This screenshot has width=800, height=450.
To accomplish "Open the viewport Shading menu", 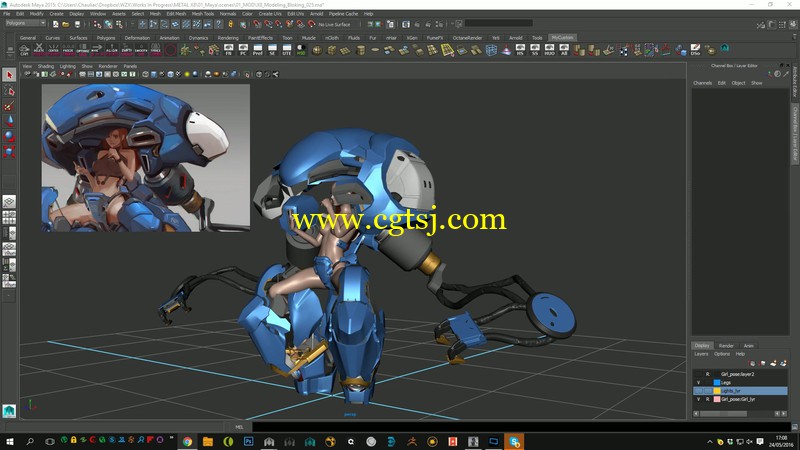I will click(45, 66).
